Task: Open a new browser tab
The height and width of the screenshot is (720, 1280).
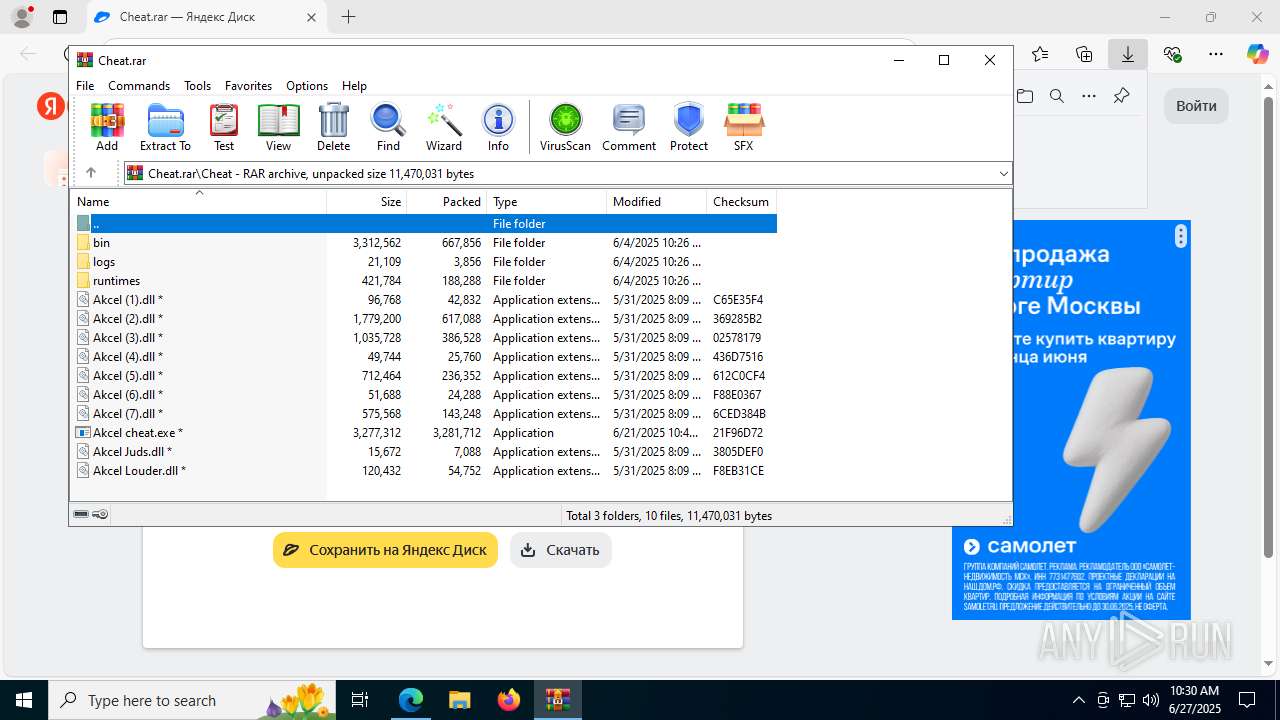Action: coord(348,17)
